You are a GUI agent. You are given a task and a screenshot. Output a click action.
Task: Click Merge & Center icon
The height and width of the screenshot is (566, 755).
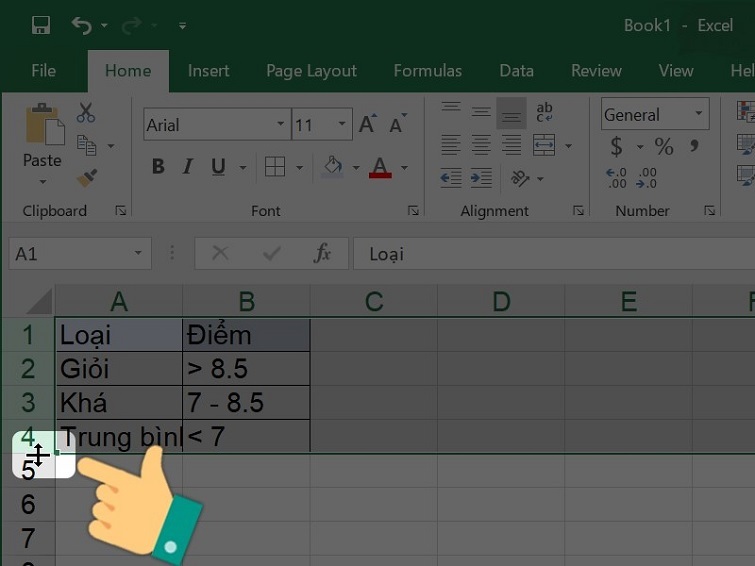(x=544, y=145)
